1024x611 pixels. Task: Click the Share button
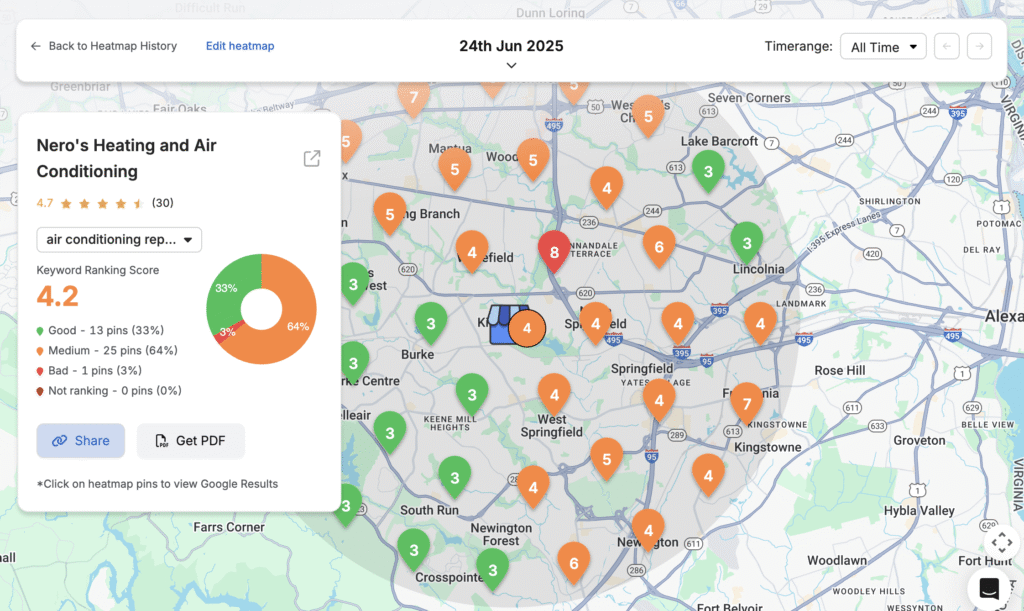coord(80,441)
